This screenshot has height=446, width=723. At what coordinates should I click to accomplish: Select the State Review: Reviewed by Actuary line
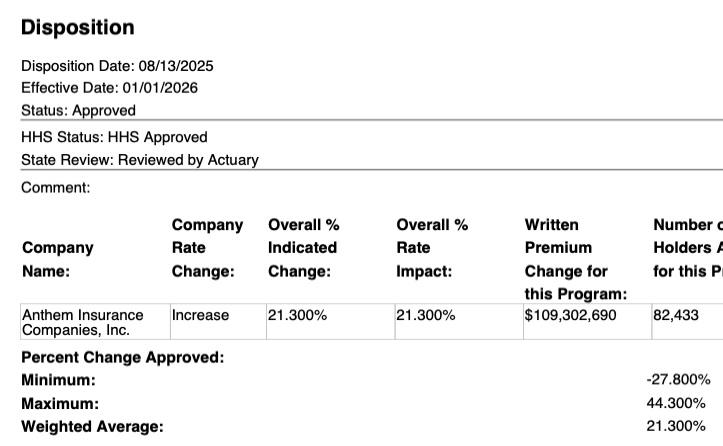[139, 159]
